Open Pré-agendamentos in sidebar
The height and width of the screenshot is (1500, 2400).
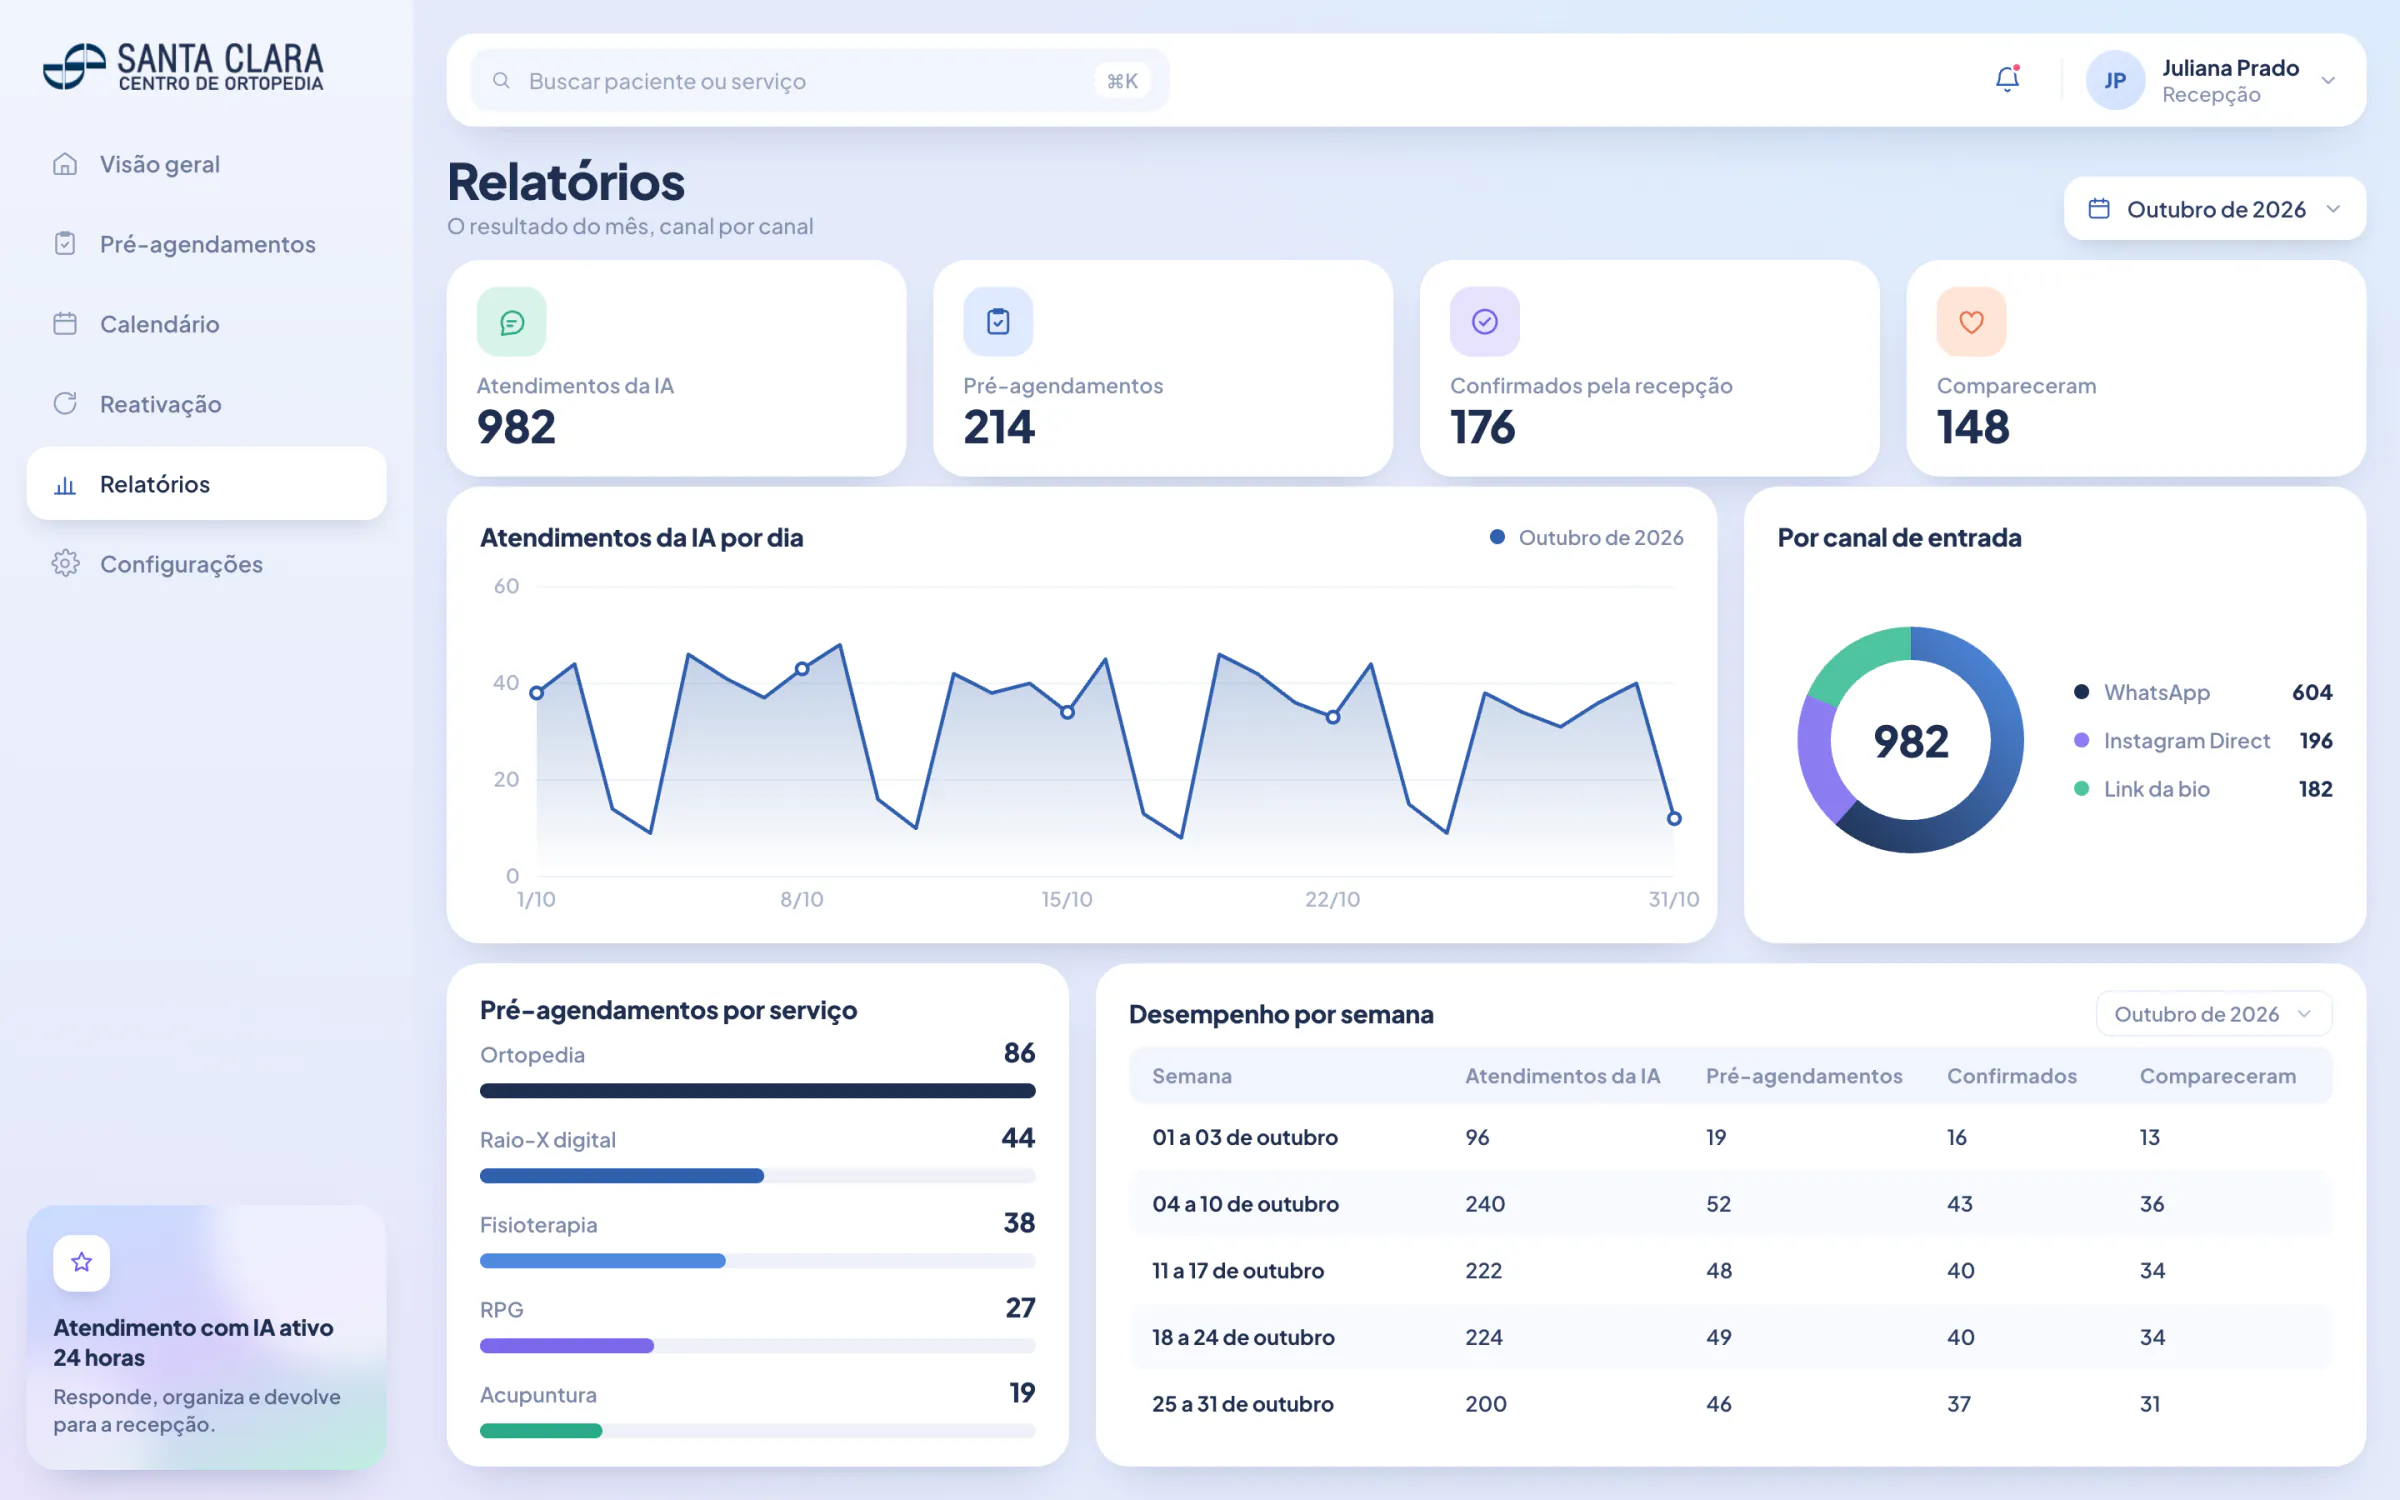(206, 244)
